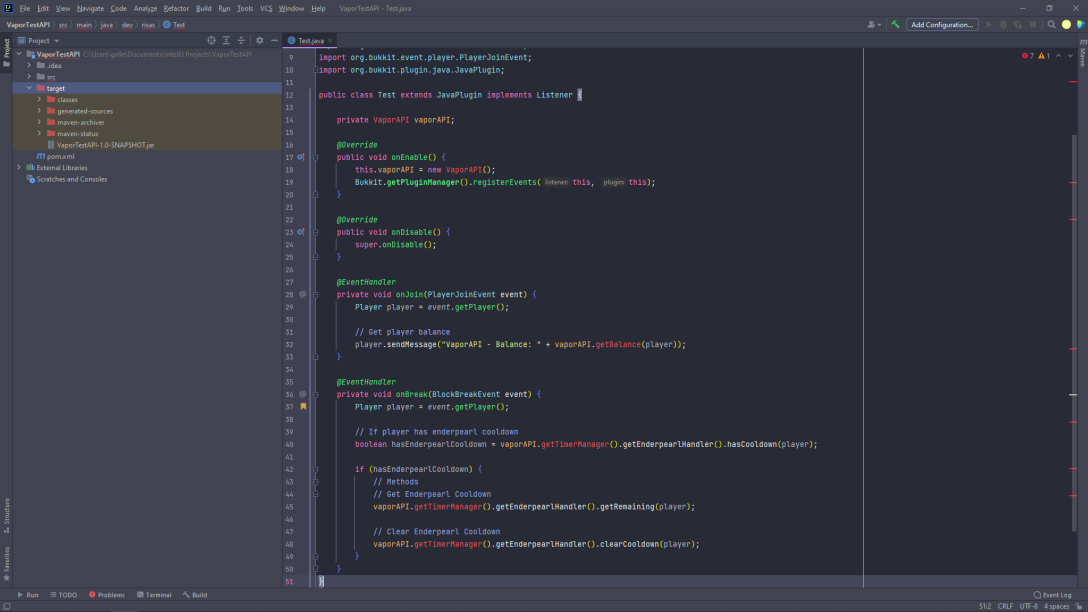Click the UTF-8 encoding indicator

1028,606
